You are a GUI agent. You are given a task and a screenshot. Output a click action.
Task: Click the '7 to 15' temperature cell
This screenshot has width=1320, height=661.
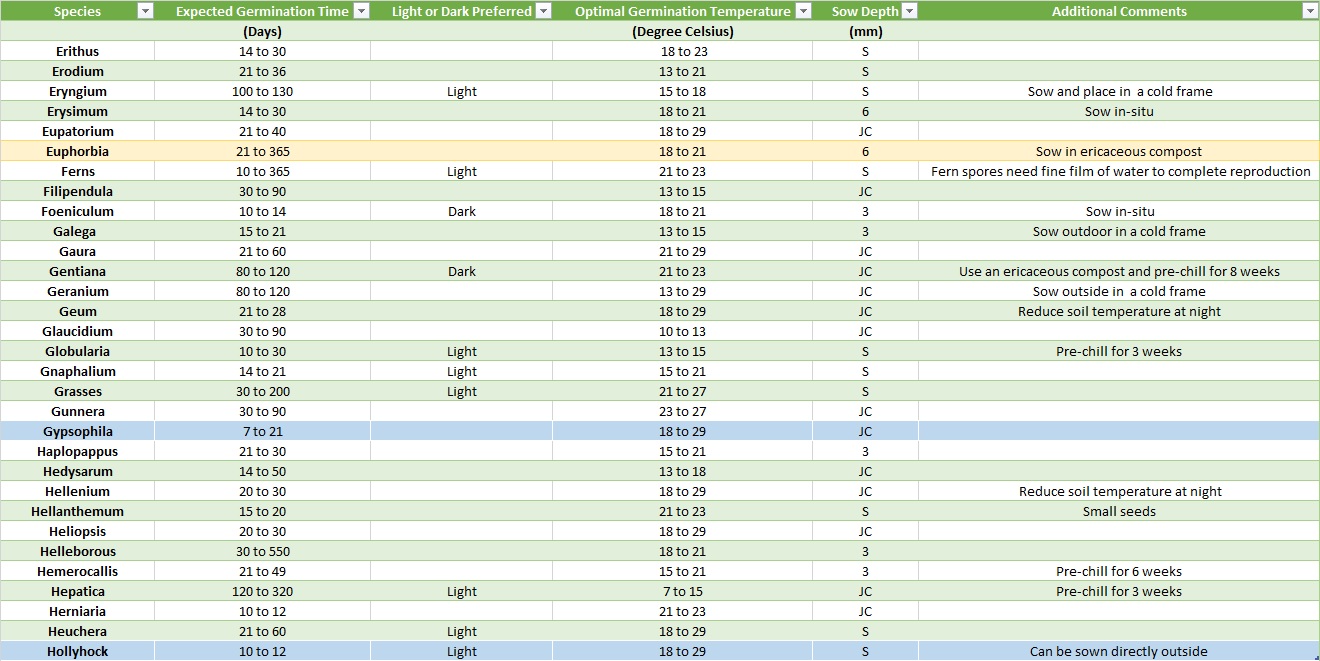682,591
